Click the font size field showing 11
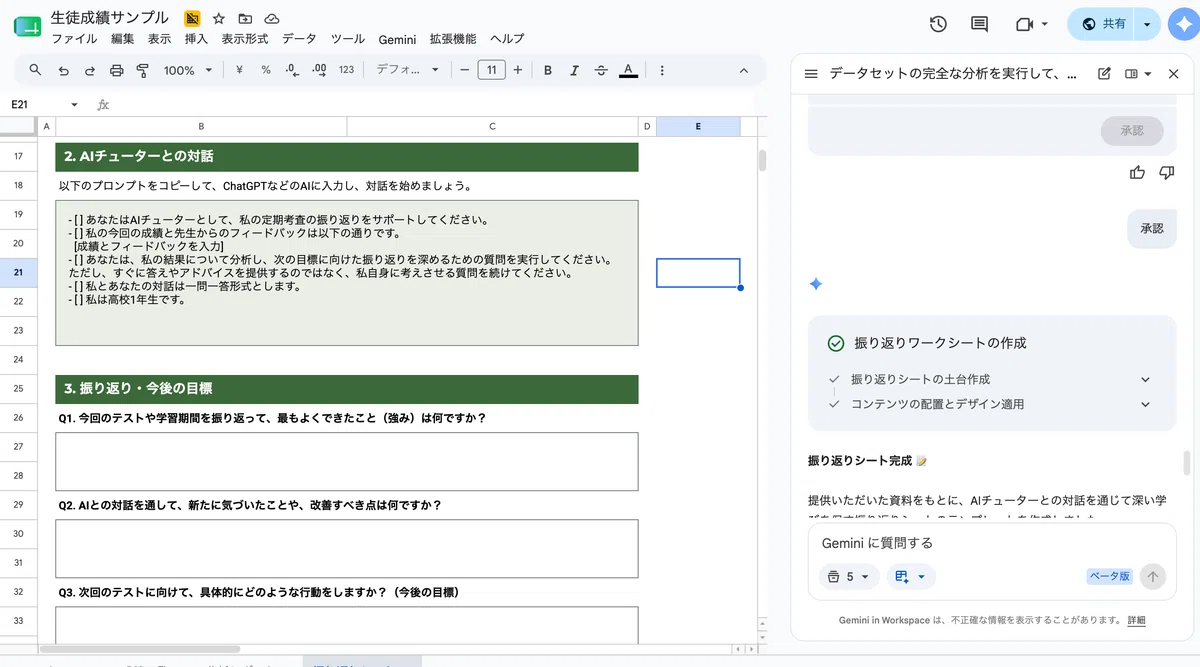 [x=491, y=70]
